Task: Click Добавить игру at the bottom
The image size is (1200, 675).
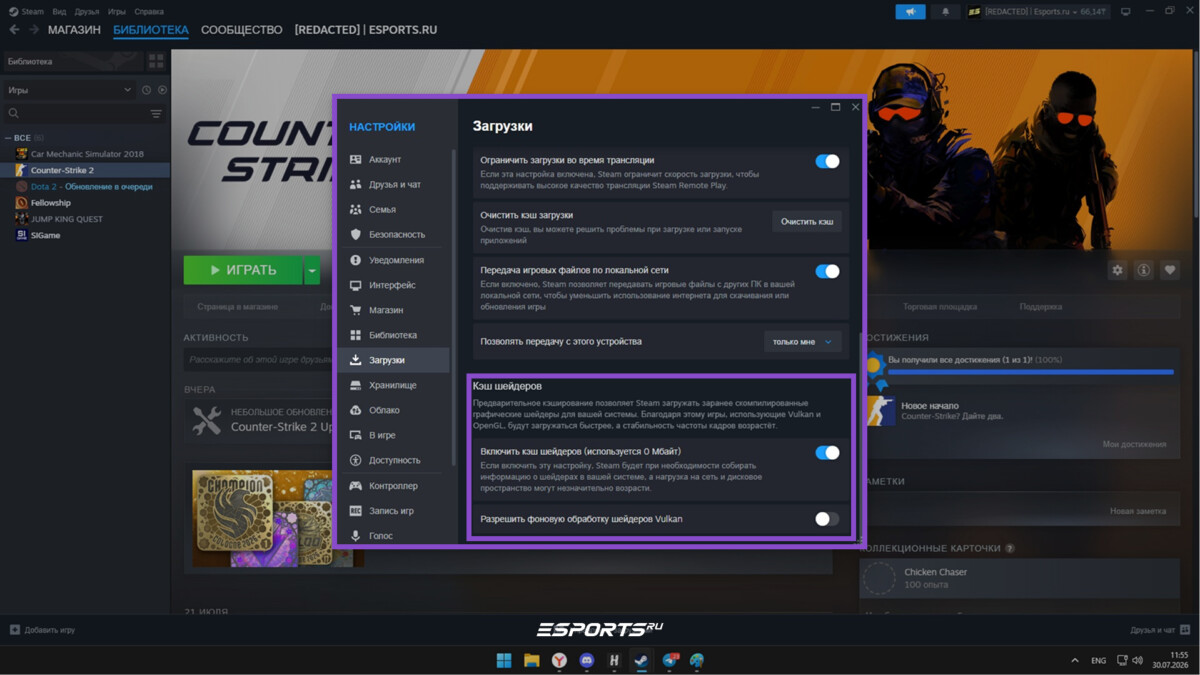Action: [x=42, y=630]
